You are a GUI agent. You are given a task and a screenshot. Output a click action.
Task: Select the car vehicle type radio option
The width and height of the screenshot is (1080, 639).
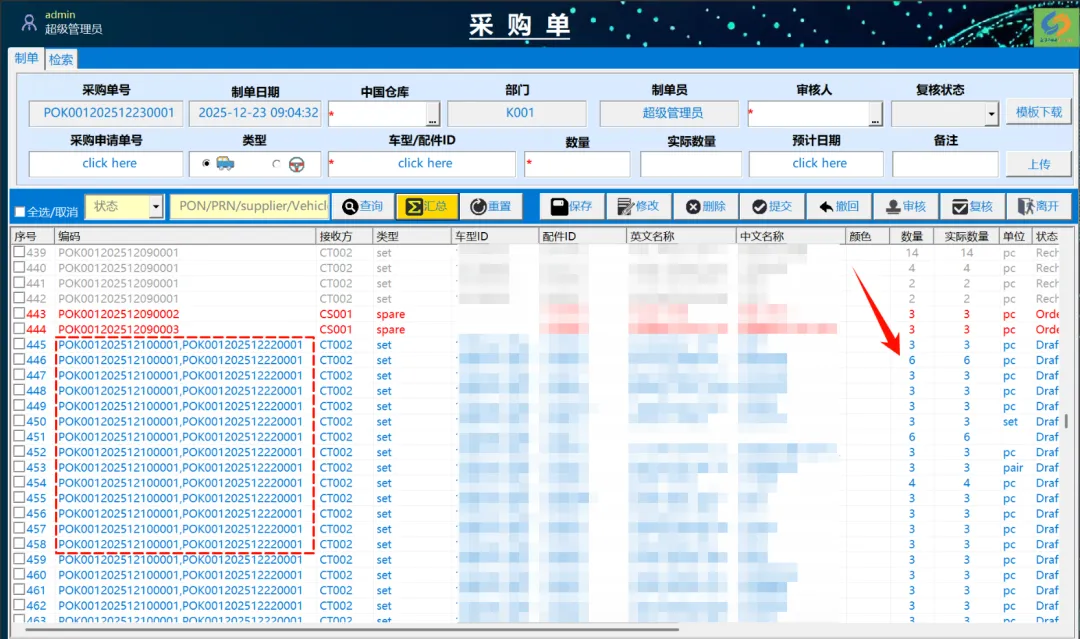coord(206,164)
